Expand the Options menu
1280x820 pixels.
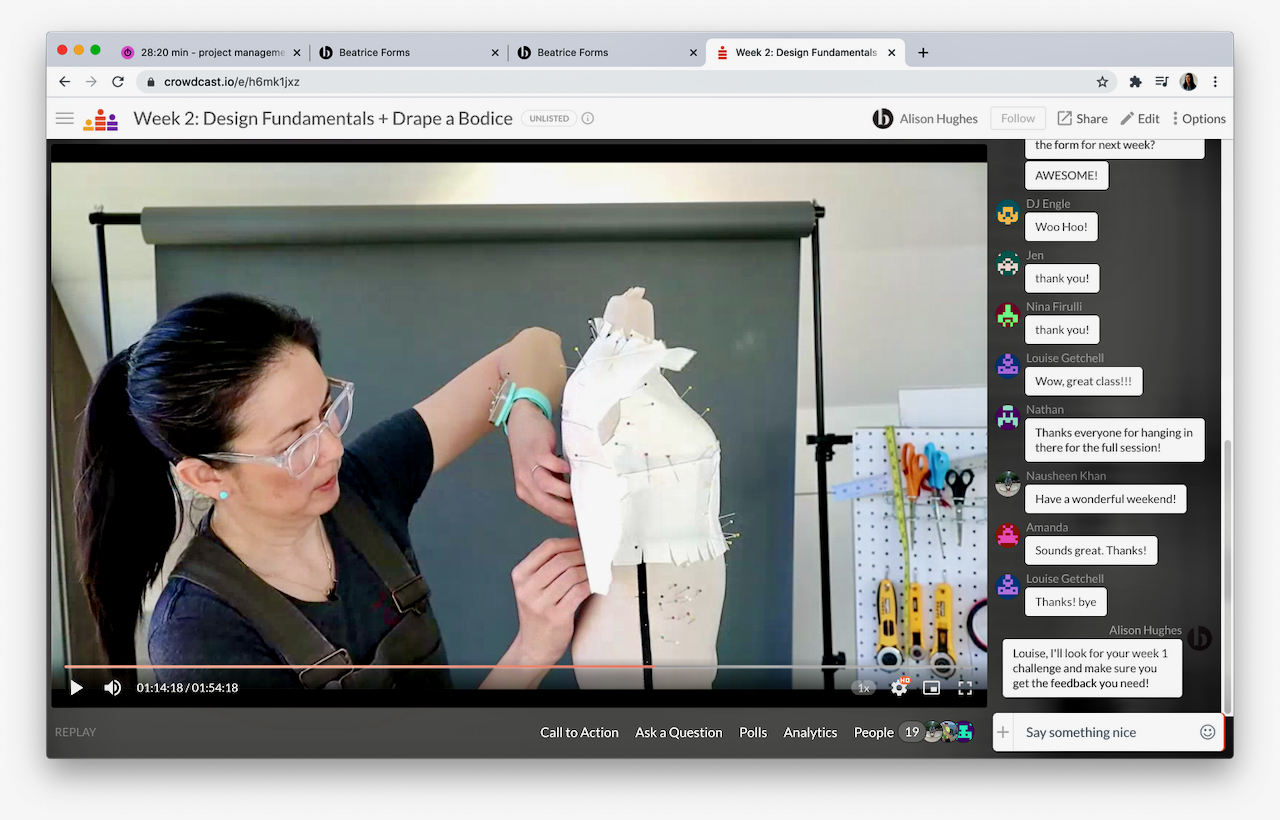pos(1198,118)
